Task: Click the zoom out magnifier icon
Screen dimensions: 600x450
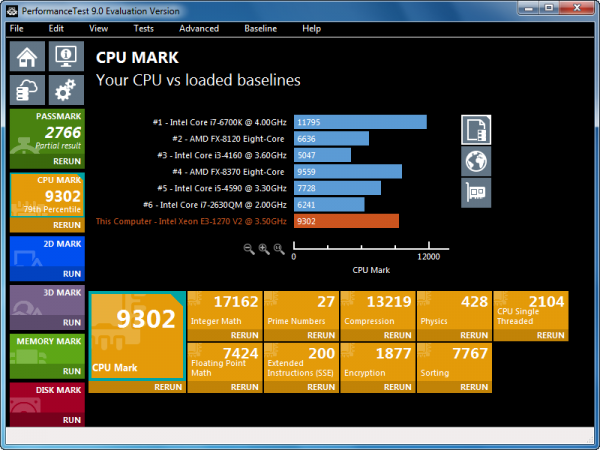Action: [x=249, y=248]
